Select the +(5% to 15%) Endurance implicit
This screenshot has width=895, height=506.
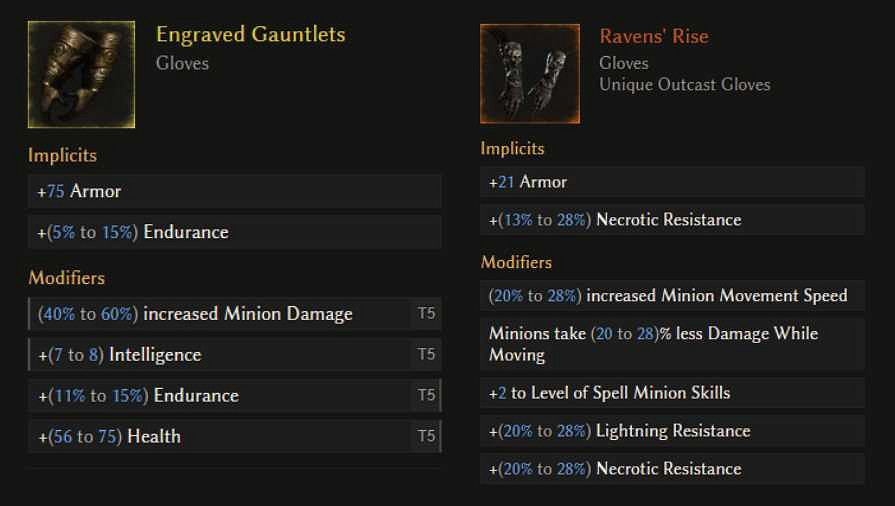pyautogui.click(x=234, y=232)
